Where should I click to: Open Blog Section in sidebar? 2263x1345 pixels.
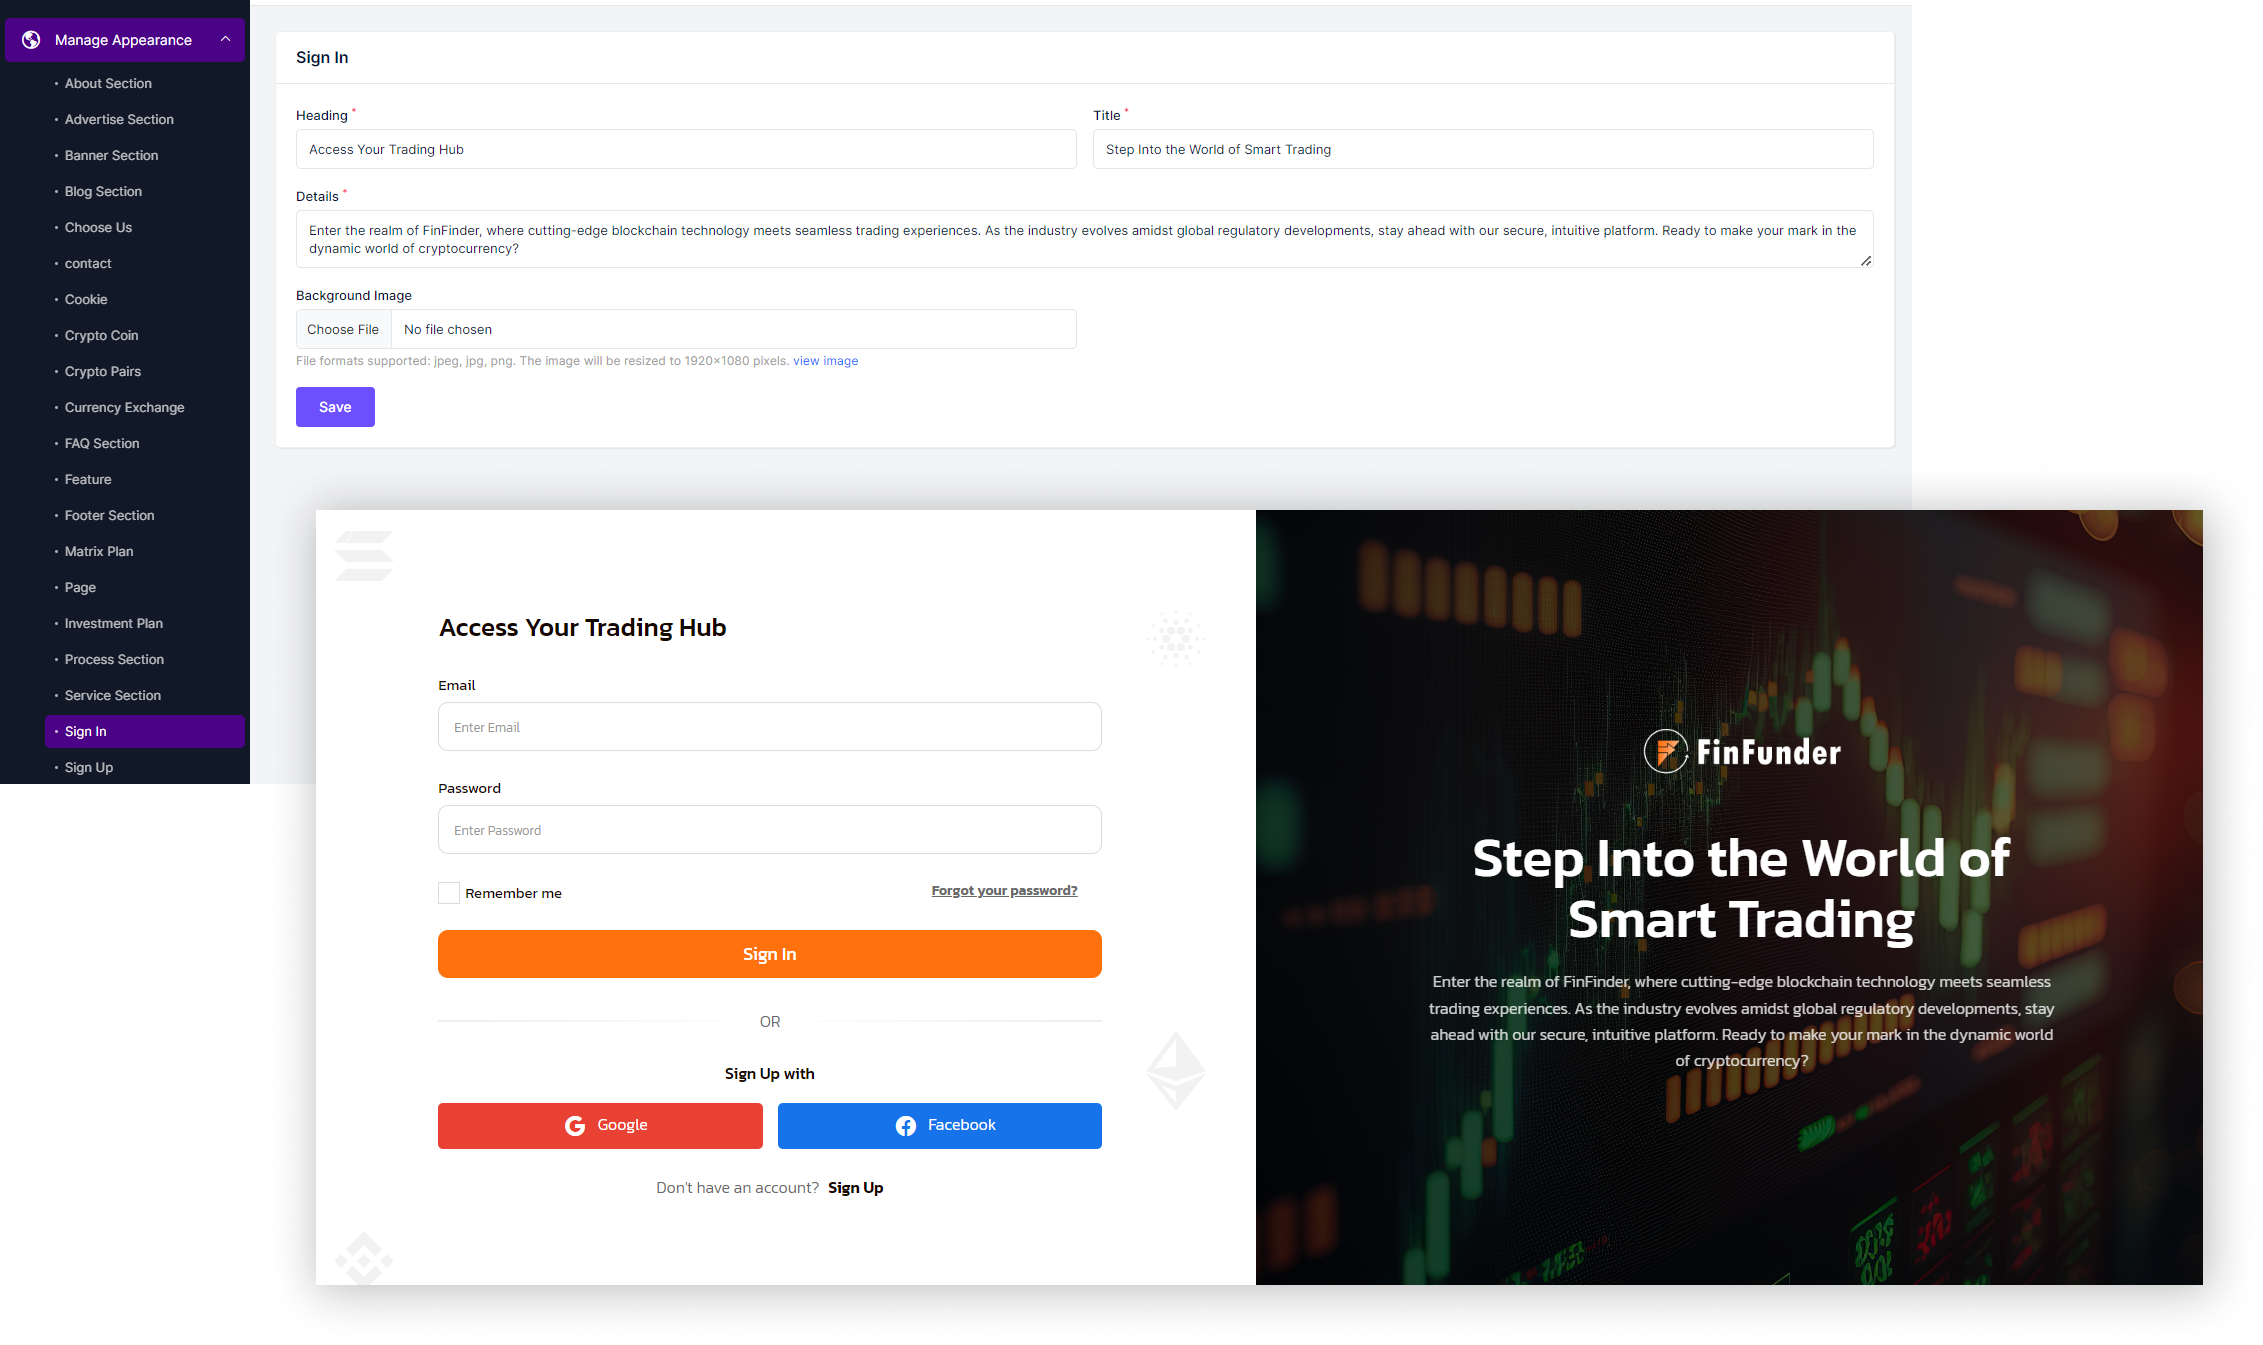(x=103, y=191)
